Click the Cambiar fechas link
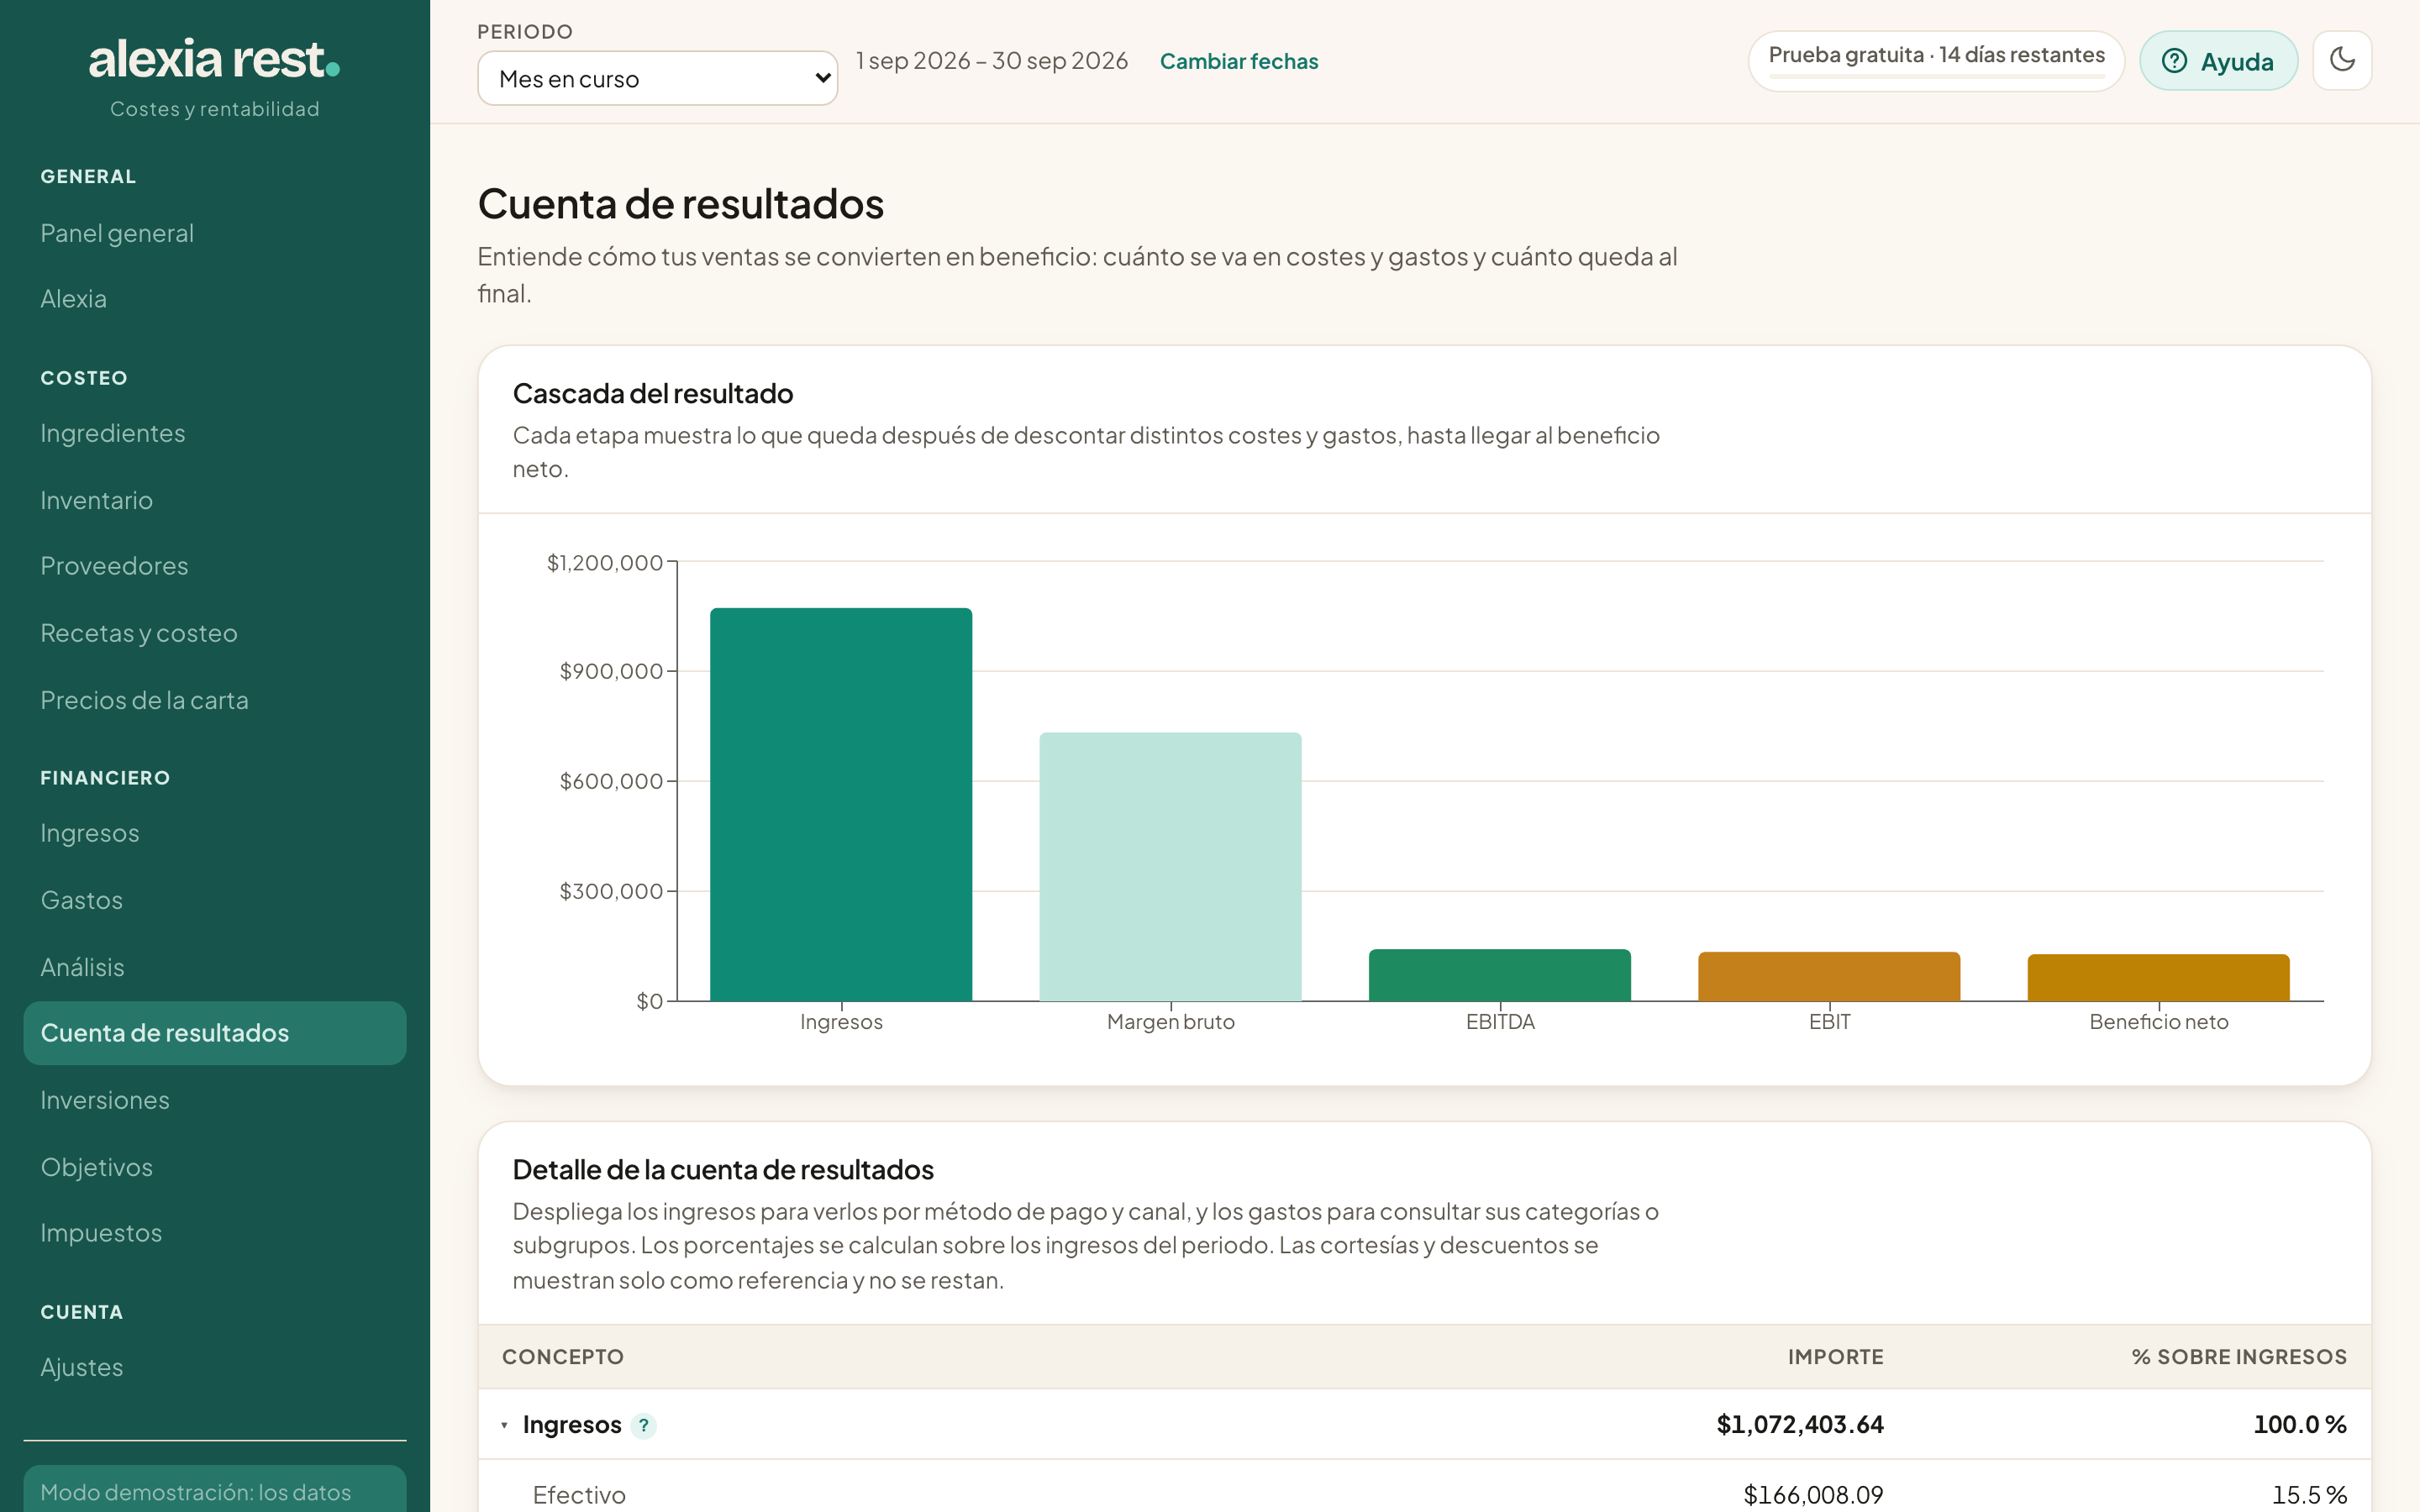 [x=1238, y=61]
